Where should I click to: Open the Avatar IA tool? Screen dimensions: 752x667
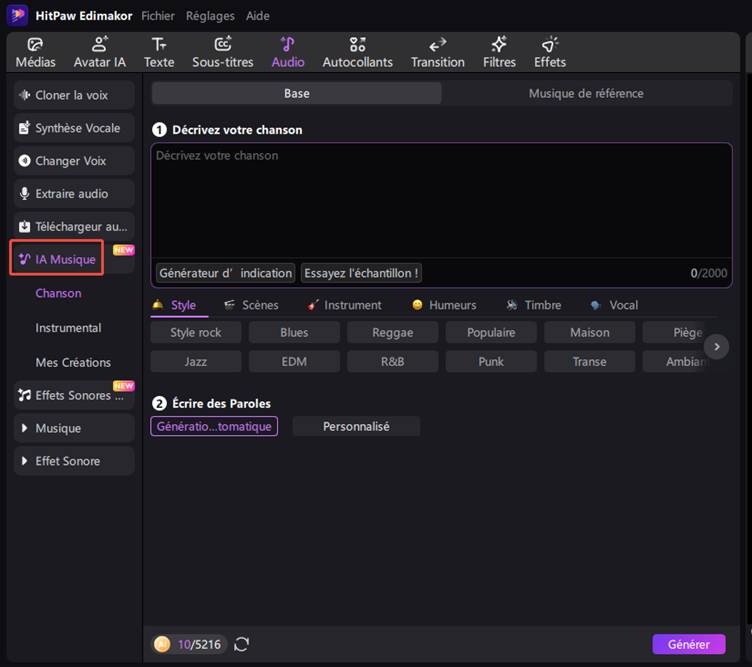coord(100,53)
